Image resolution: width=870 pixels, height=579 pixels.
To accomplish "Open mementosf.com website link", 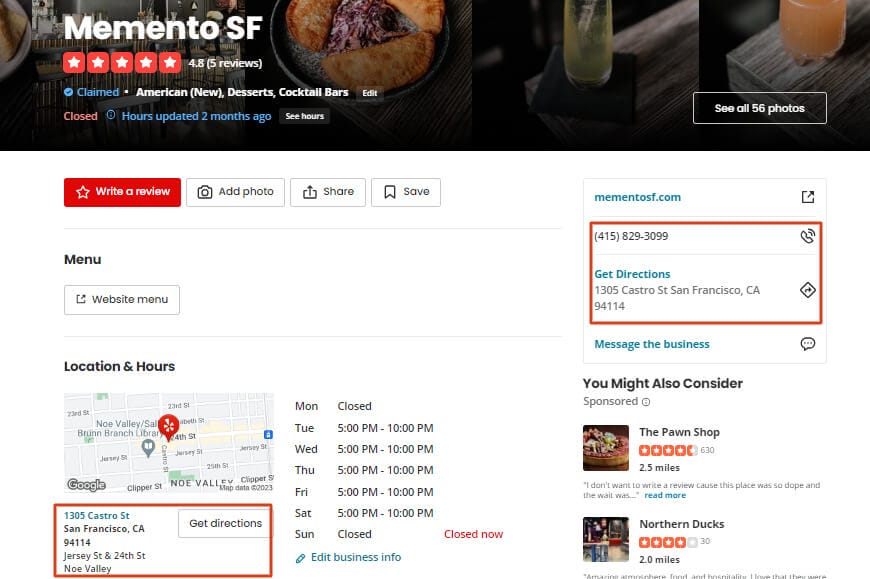I will [638, 197].
